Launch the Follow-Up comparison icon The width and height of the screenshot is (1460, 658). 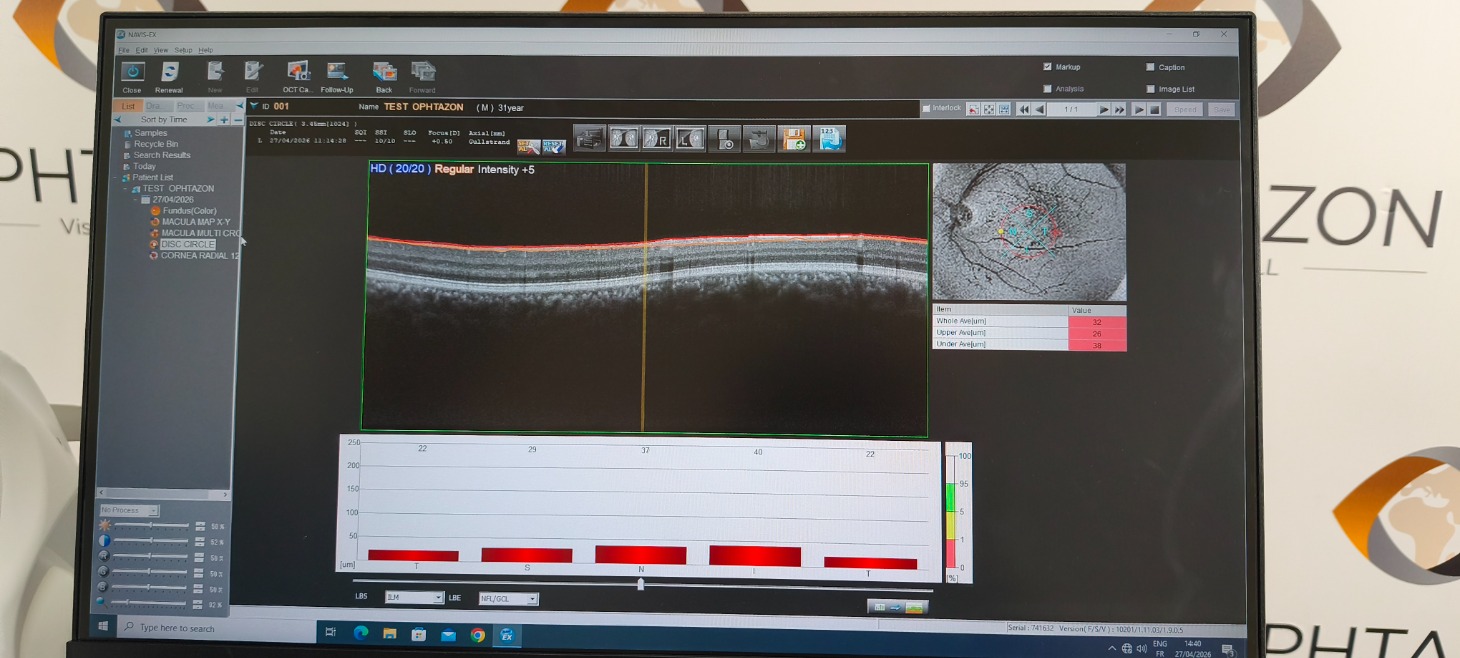pyautogui.click(x=337, y=73)
